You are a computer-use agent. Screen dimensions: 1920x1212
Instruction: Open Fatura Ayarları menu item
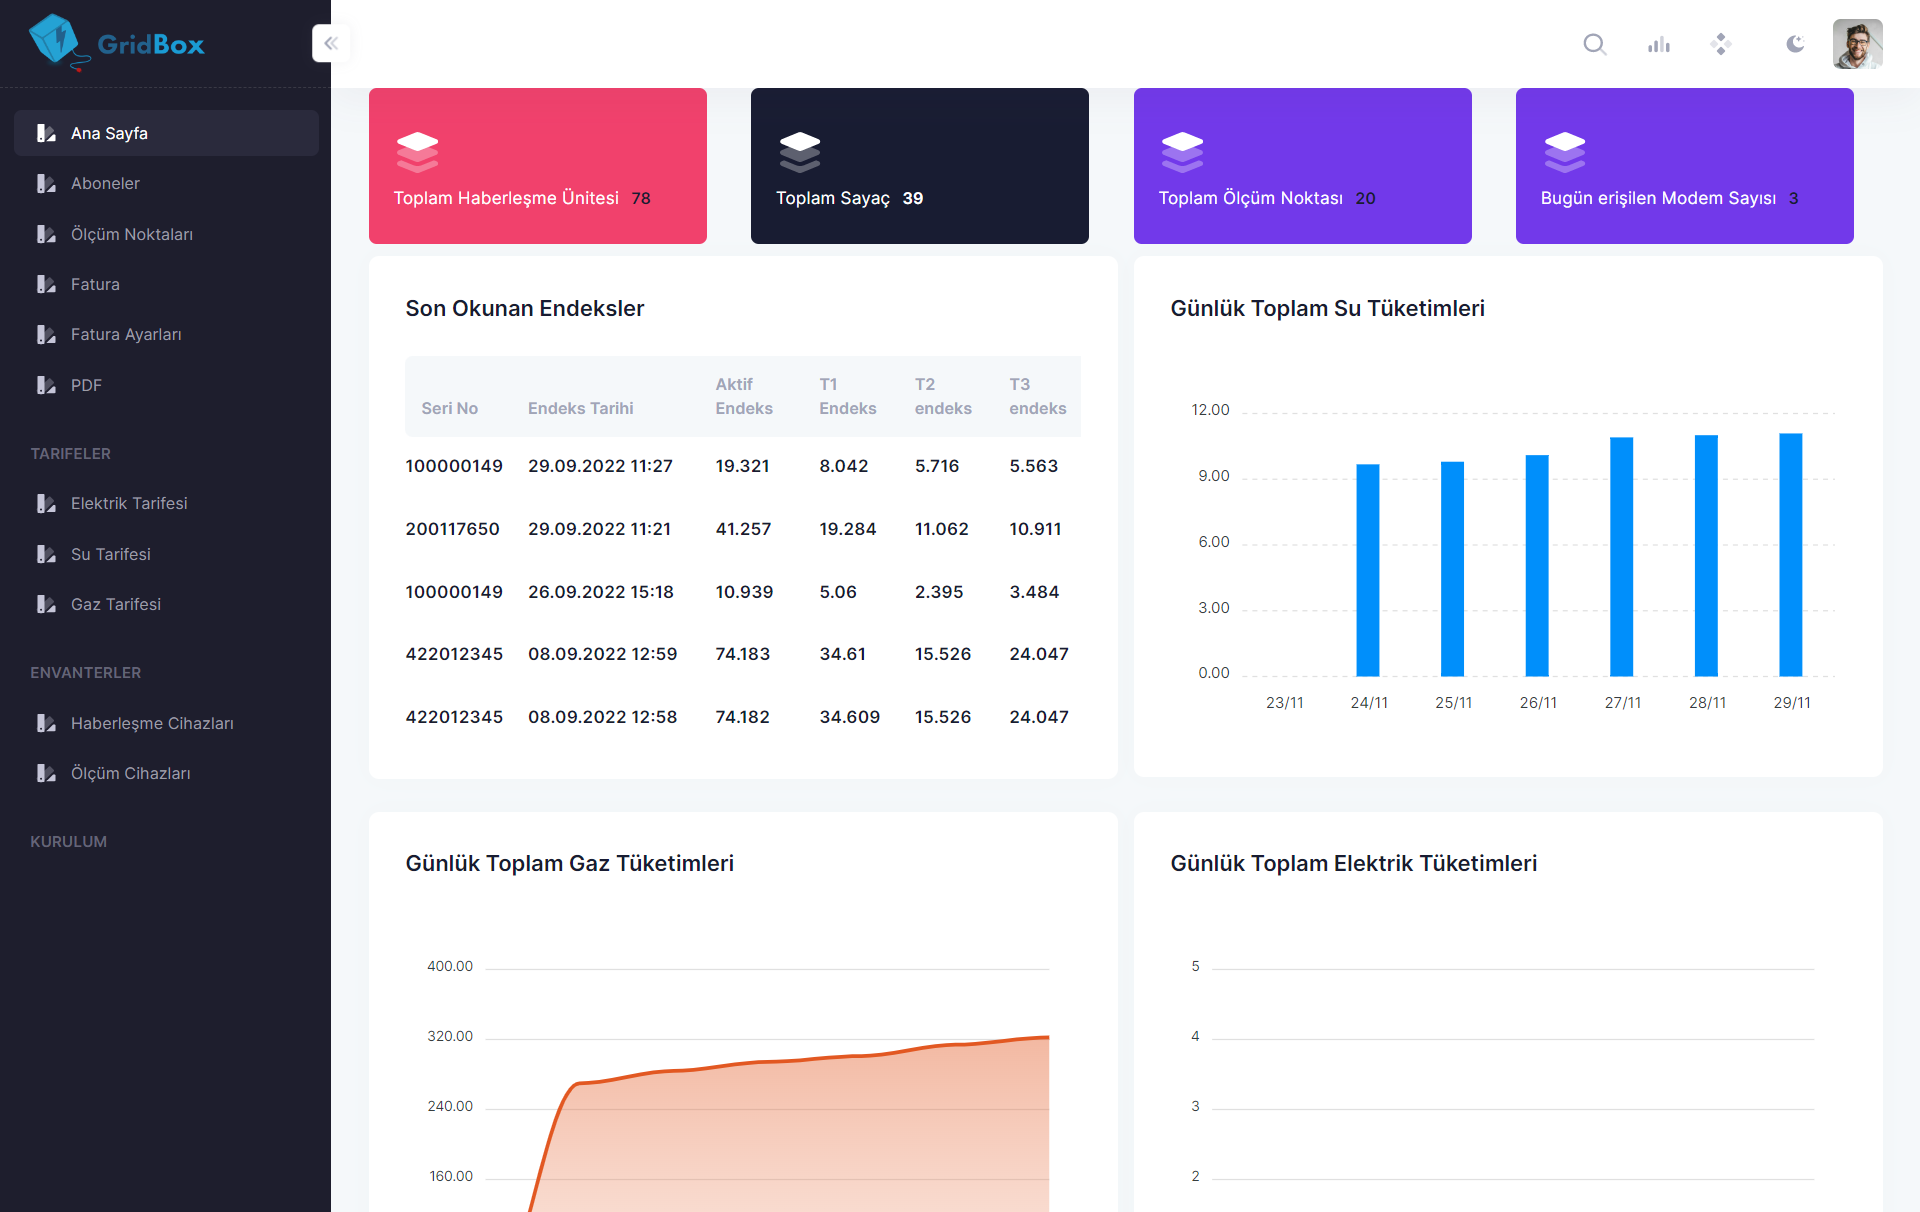click(x=126, y=334)
